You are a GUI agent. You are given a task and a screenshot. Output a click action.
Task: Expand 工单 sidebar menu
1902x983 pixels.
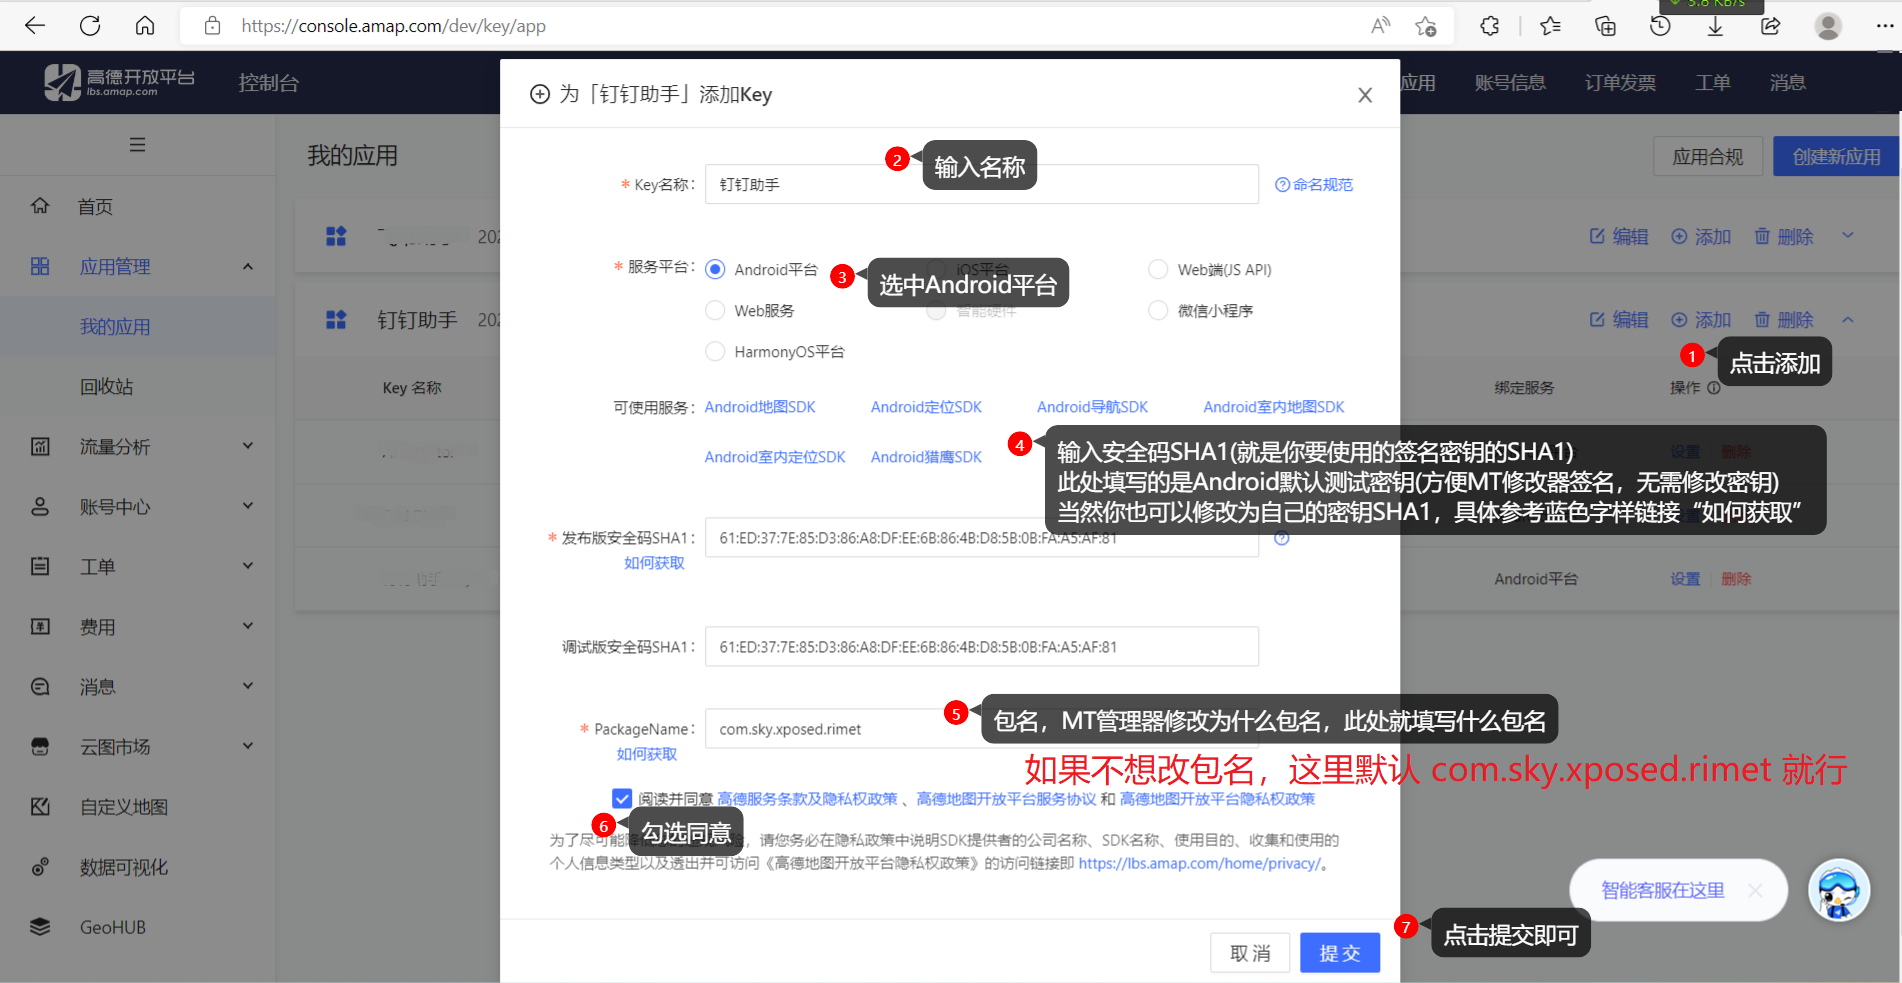coord(248,566)
